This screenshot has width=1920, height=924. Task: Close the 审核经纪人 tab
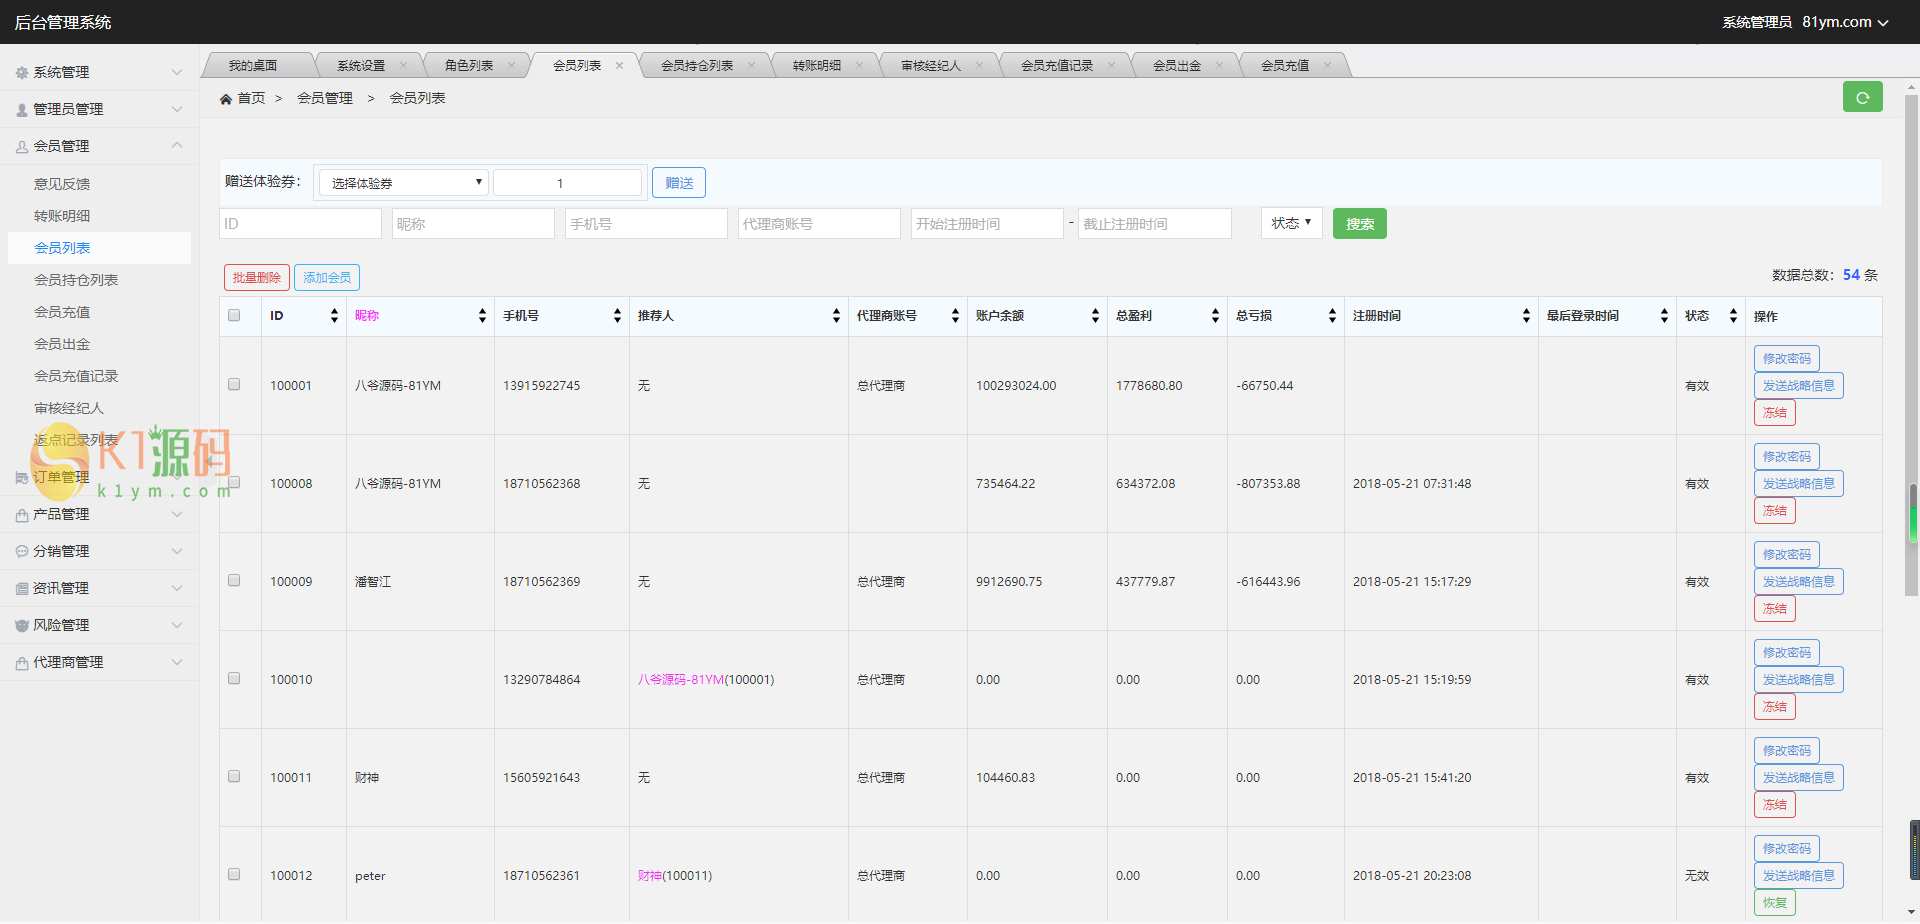[979, 66]
